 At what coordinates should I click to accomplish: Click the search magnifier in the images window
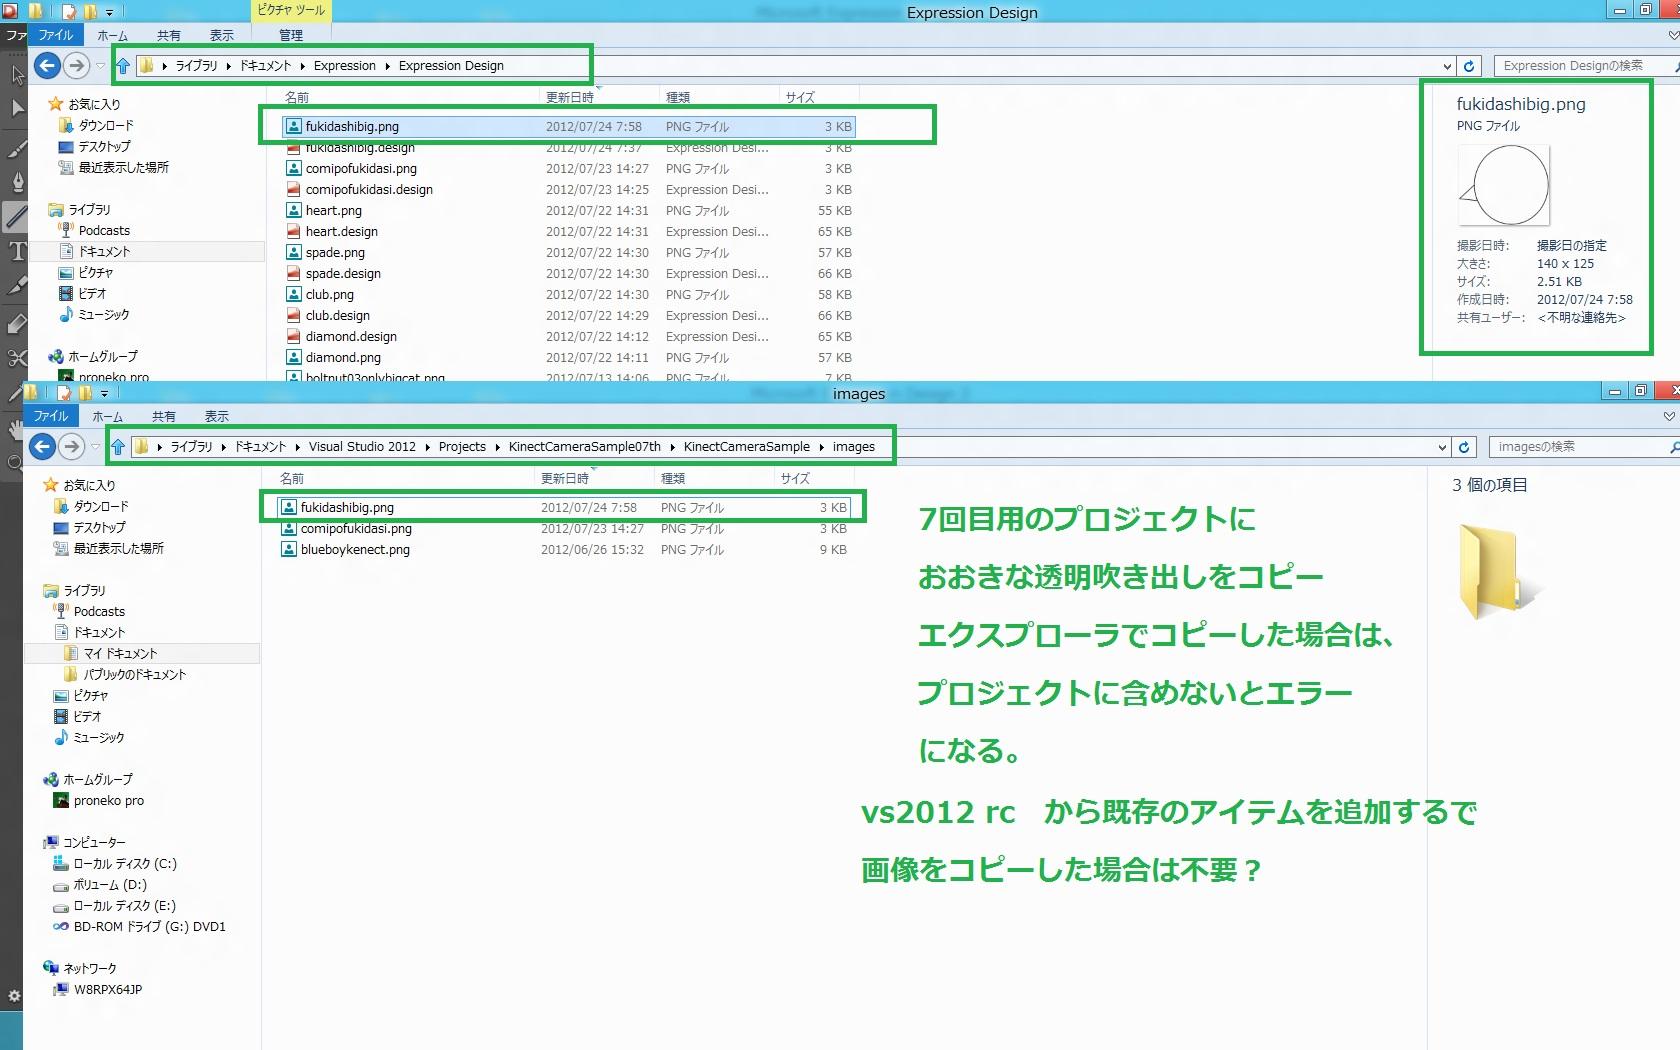[1674, 447]
